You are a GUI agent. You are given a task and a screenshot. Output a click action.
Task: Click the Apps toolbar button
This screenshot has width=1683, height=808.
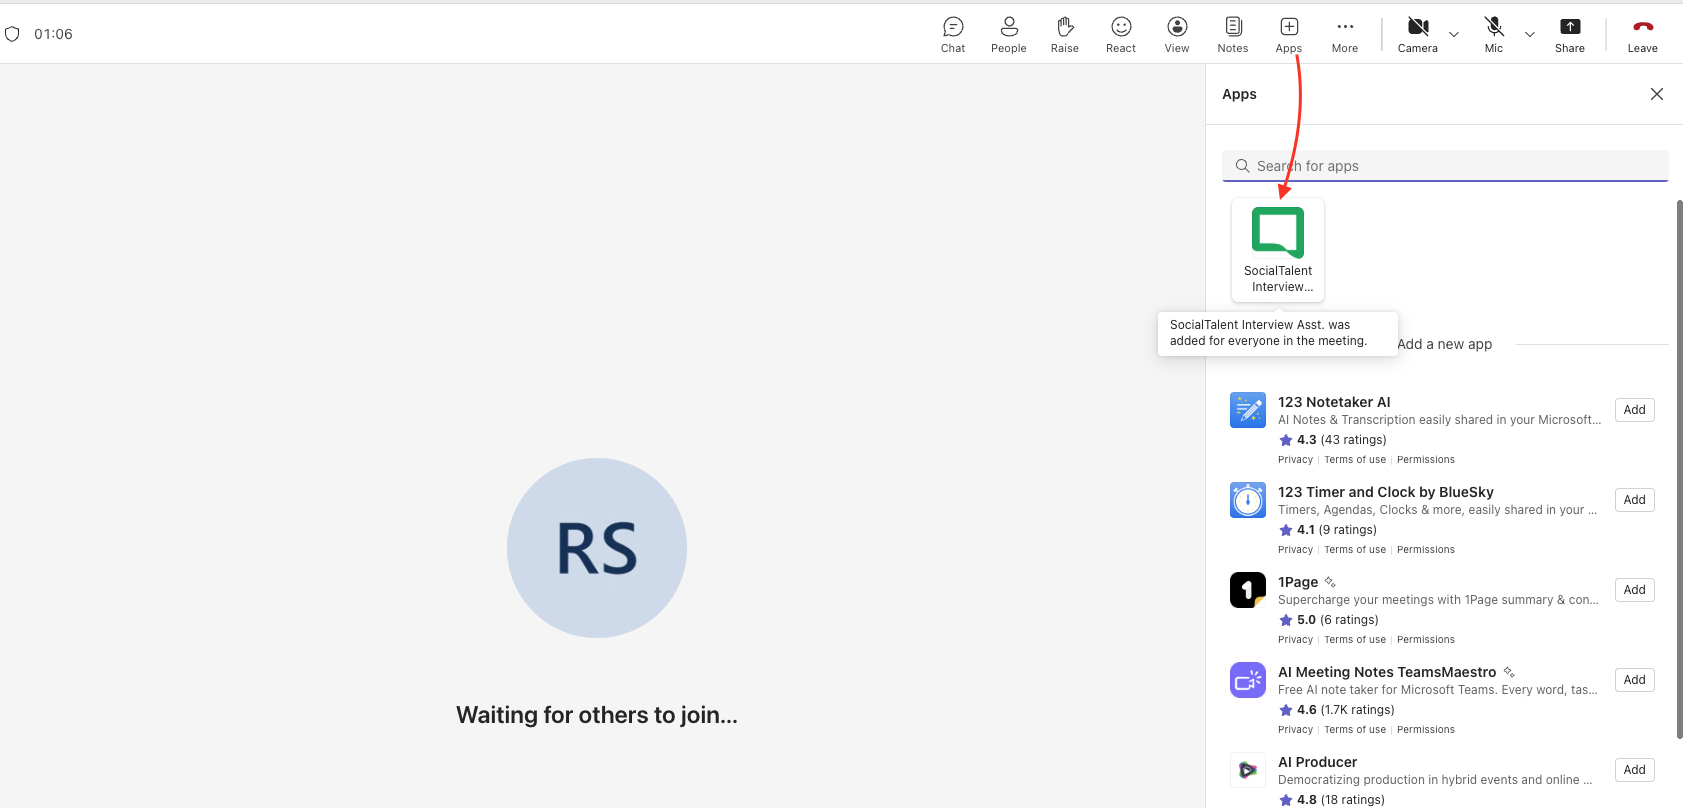[x=1288, y=34]
